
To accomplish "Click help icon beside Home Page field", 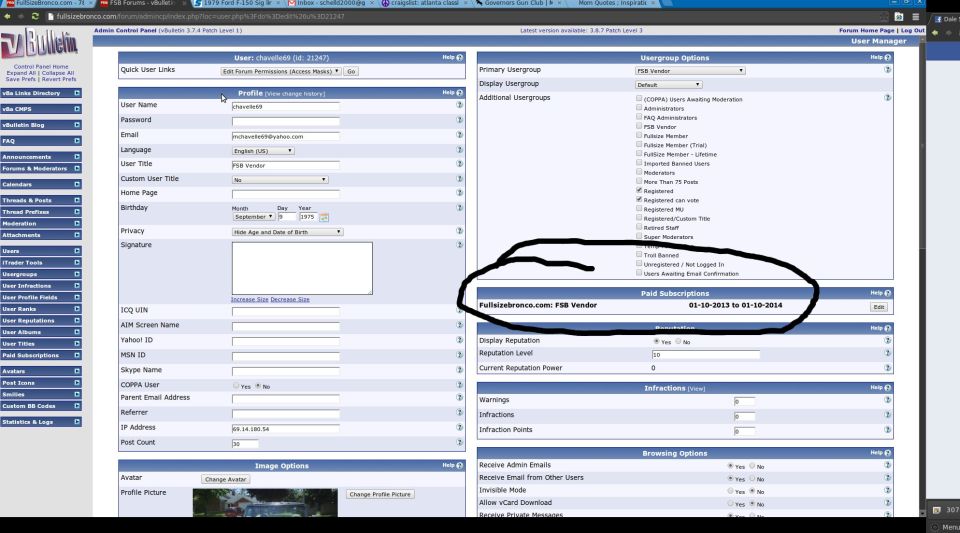I will pos(459,193).
